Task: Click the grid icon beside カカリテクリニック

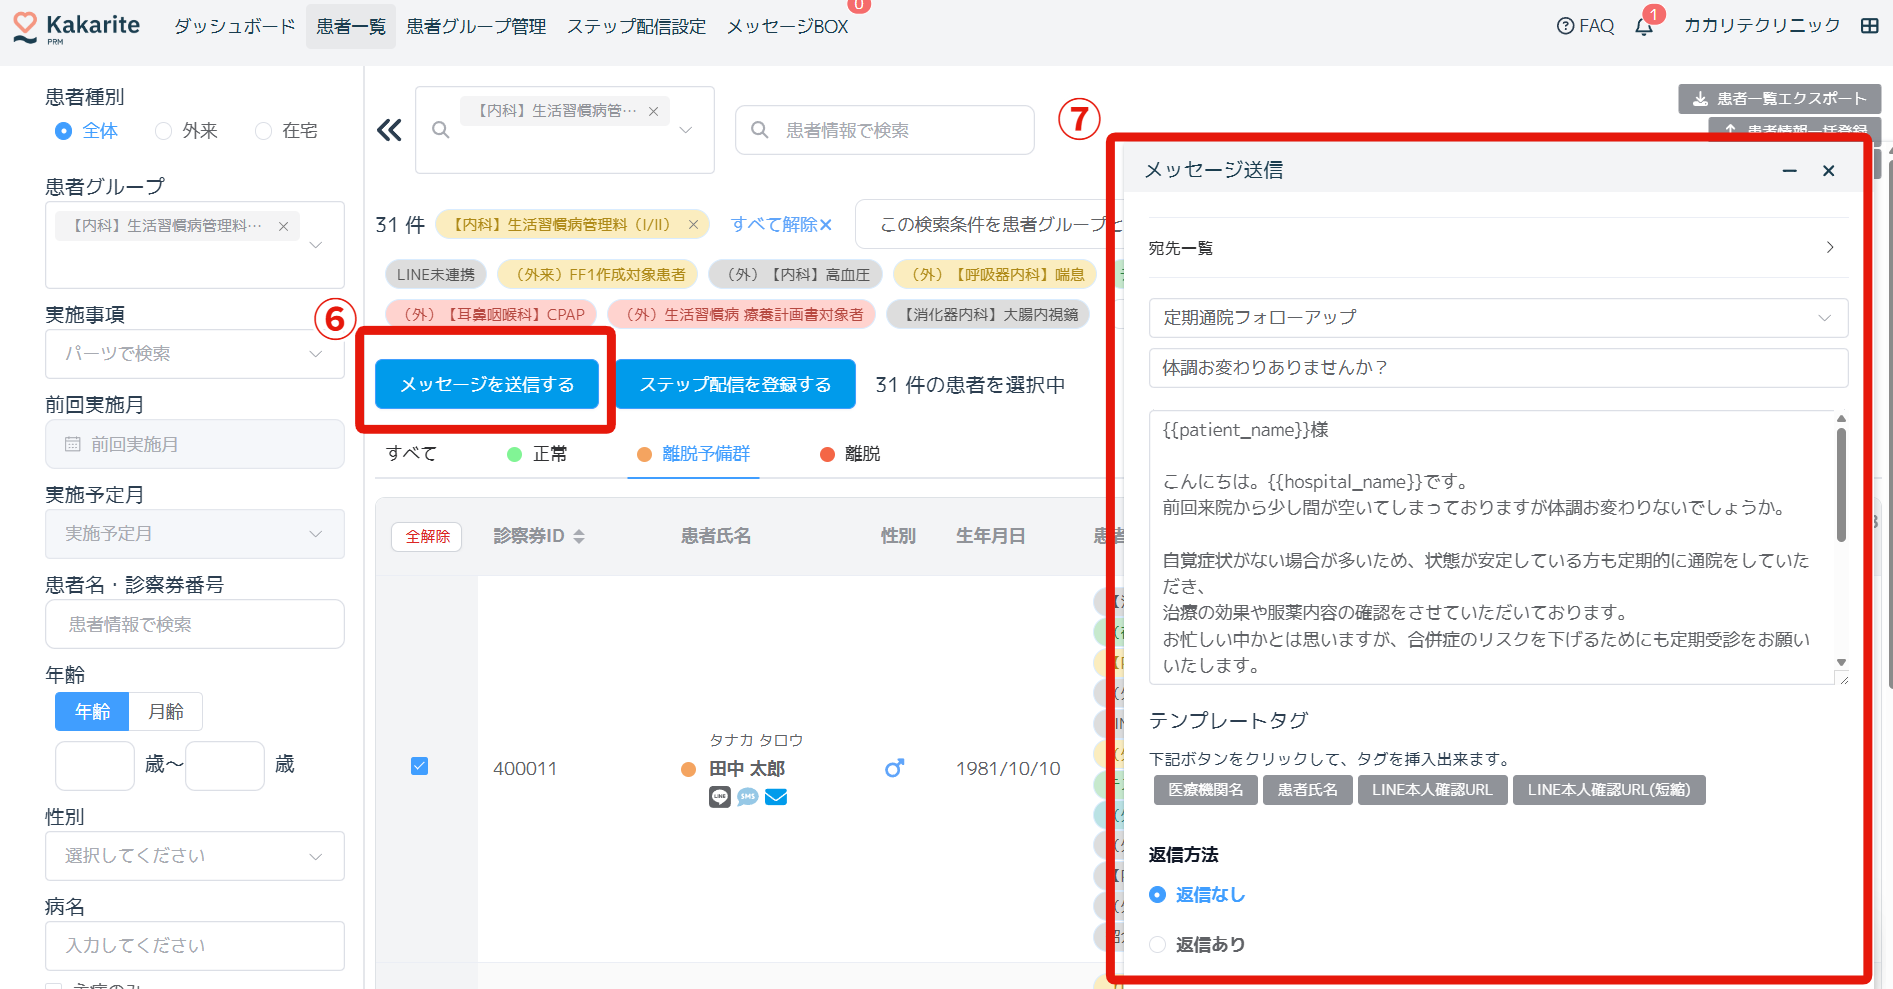Action: 1869,26
